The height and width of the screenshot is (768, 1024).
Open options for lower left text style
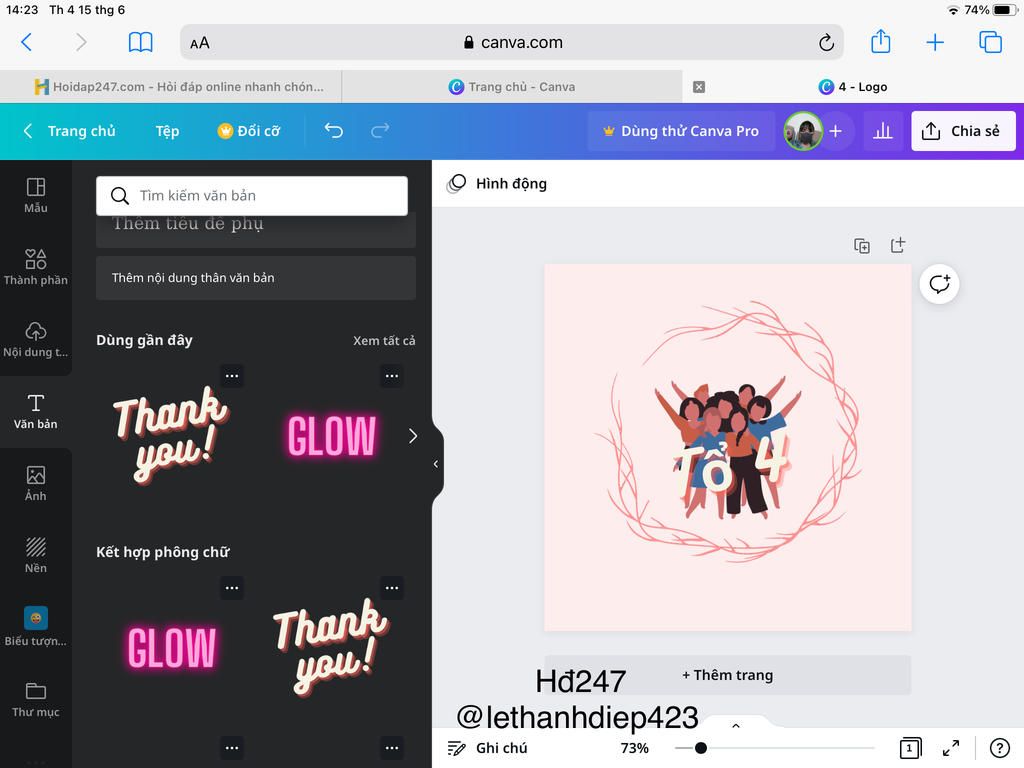point(232,748)
